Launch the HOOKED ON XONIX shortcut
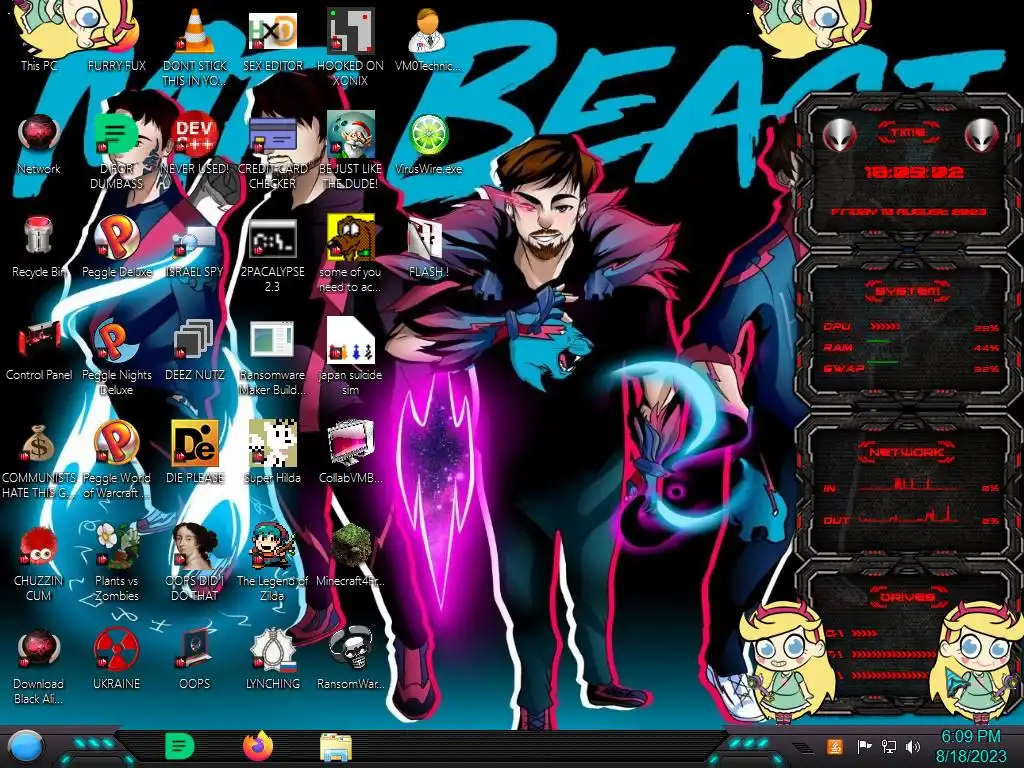Image resolution: width=1024 pixels, height=768 pixels. (351, 46)
